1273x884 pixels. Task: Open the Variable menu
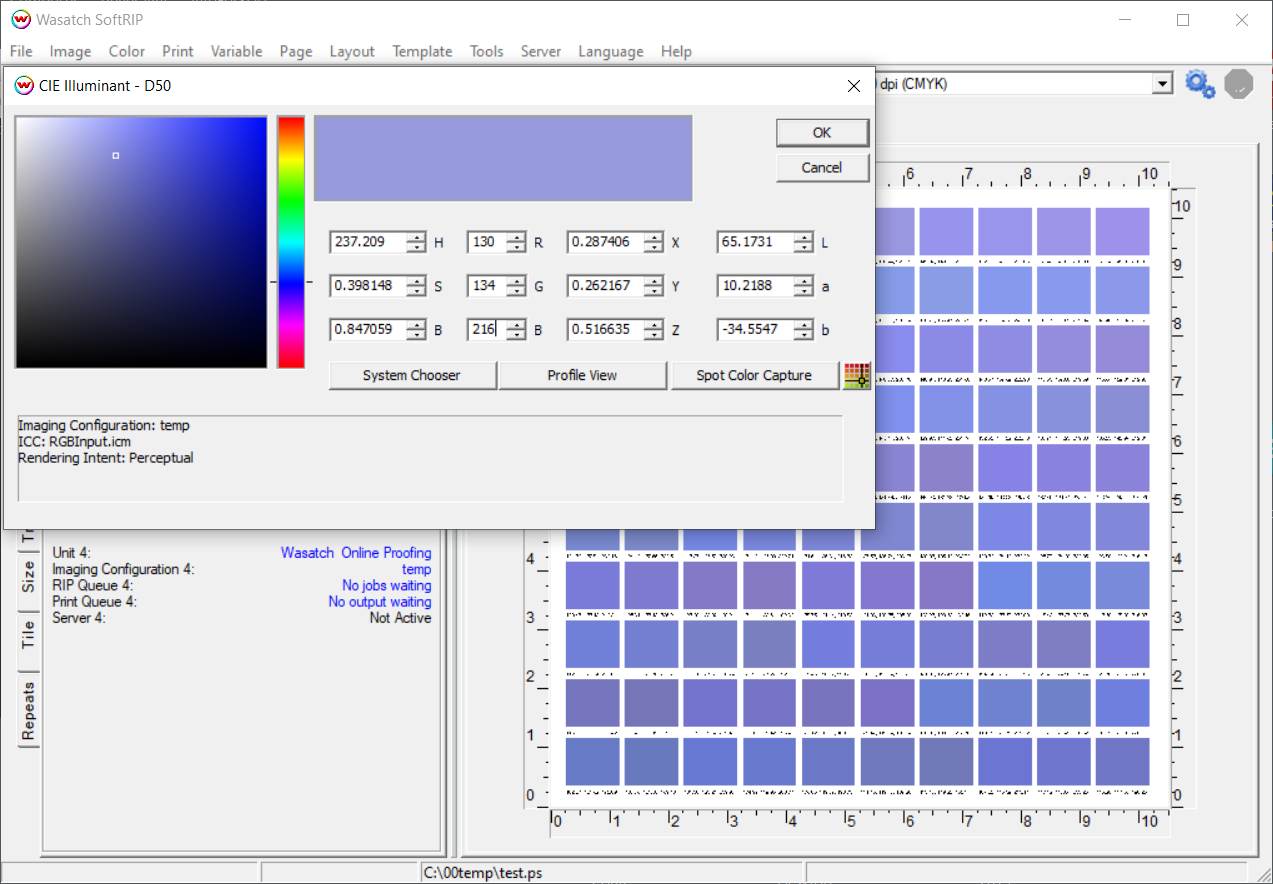[x=237, y=51]
